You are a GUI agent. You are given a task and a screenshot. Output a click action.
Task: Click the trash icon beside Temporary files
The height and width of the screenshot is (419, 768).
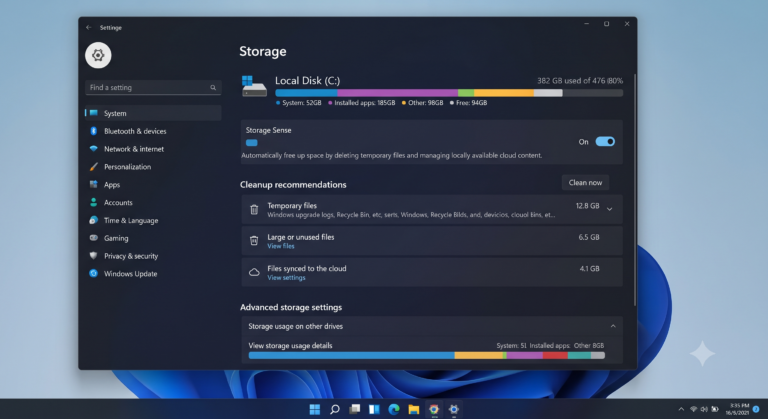[x=254, y=210]
